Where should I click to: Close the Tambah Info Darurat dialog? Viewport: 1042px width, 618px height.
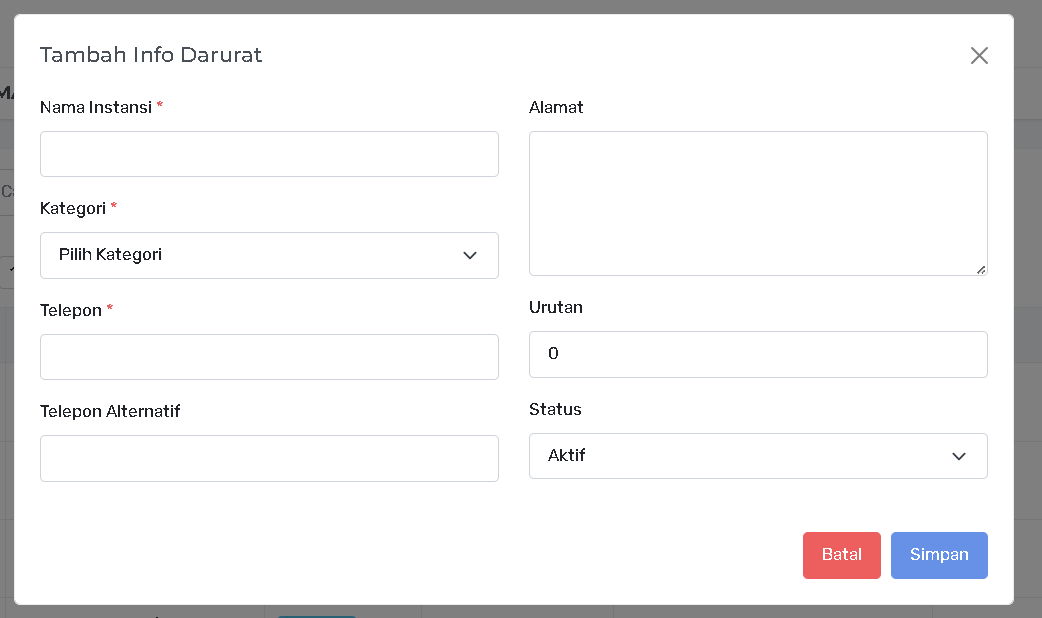[979, 56]
